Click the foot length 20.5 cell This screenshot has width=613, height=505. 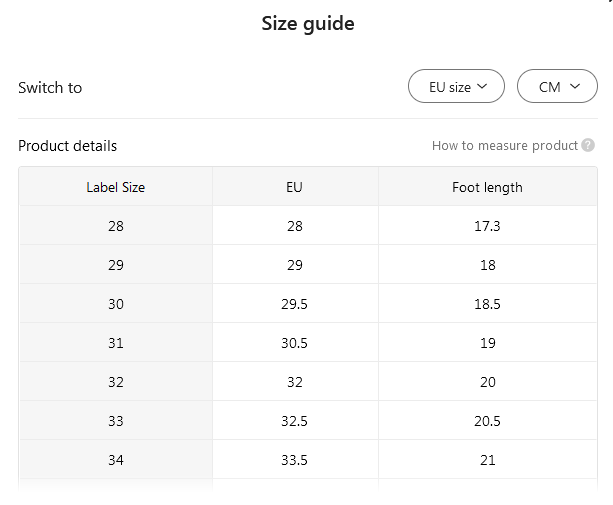pyautogui.click(x=487, y=421)
